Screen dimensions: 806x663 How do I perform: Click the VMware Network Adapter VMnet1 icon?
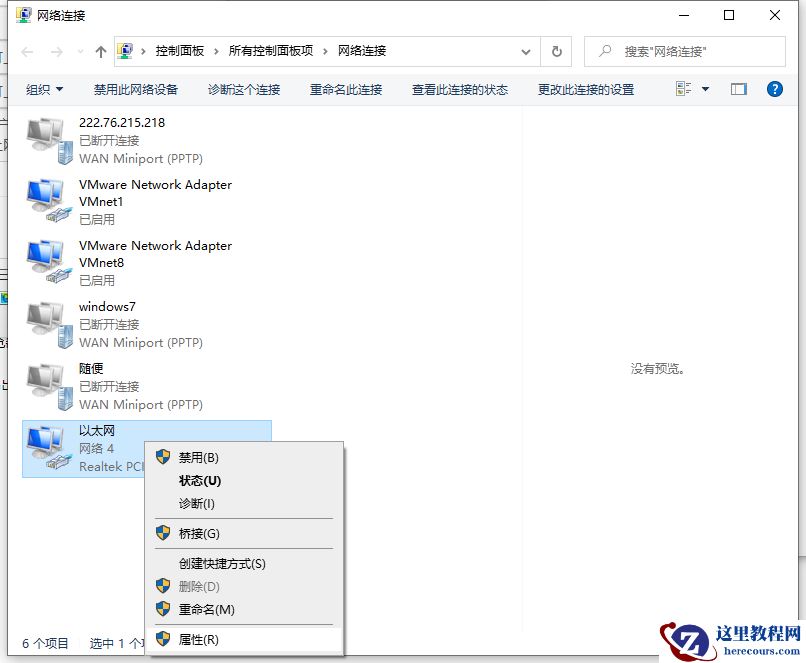pyautogui.click(x=45, y=199)
